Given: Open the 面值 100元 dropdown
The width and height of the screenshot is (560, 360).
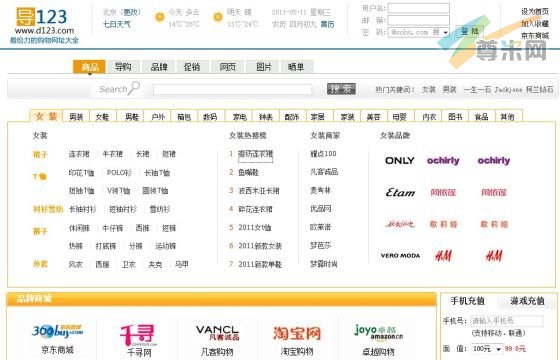Looking at the screenshot, I should (487, 349).
